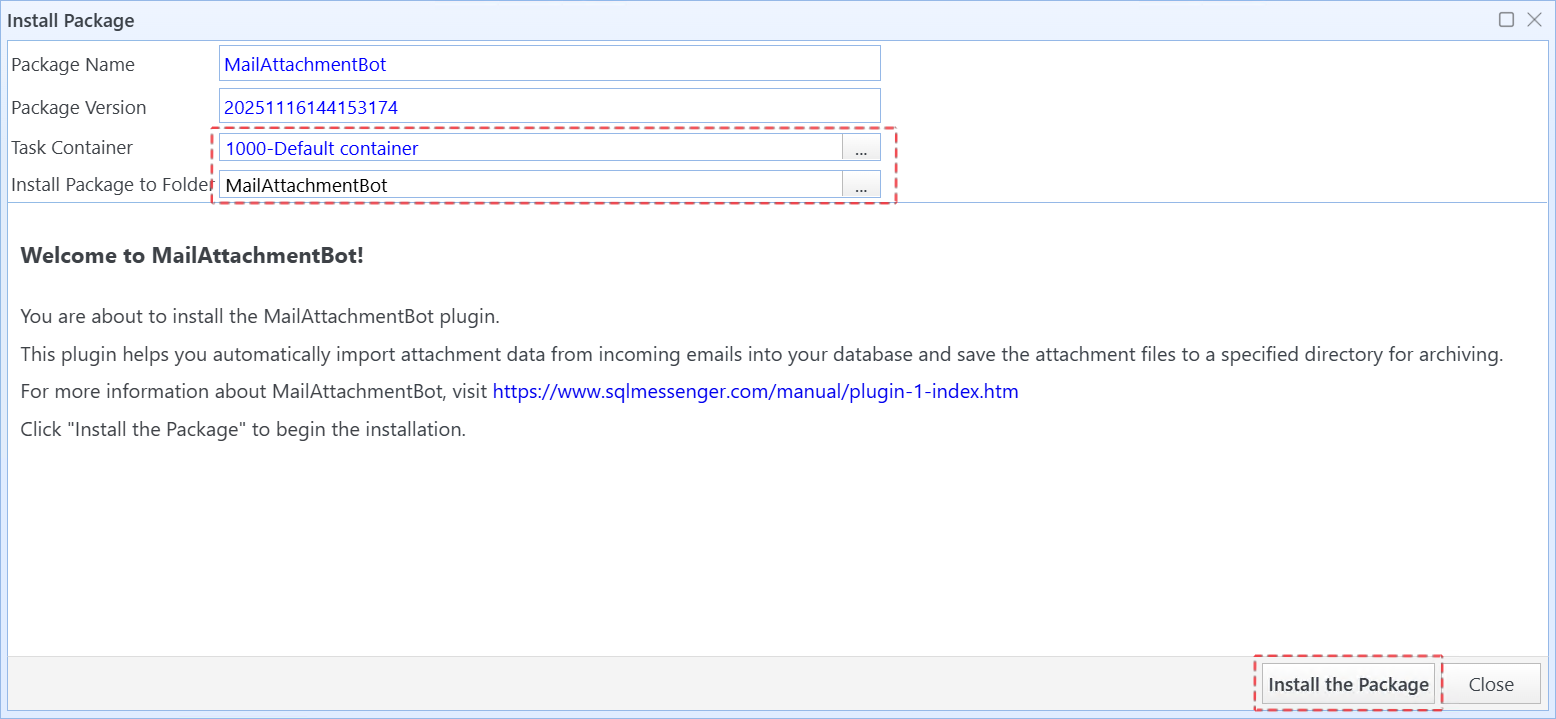The width and height of the screenshot is (1556, 719).
Task: Click the Package Name label
Action: pyautogui.click(x=73, y=65)
